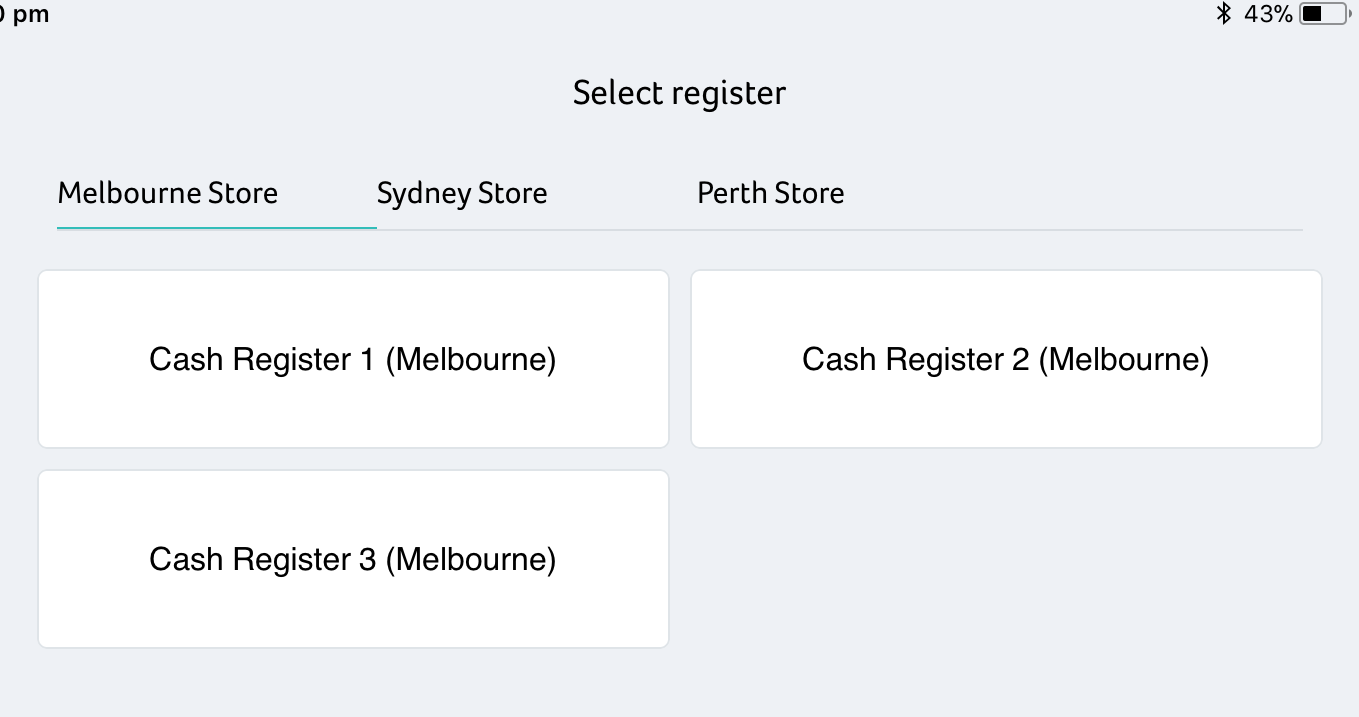
Task: Tap the battery level icon
Action: click(1323, 14)
